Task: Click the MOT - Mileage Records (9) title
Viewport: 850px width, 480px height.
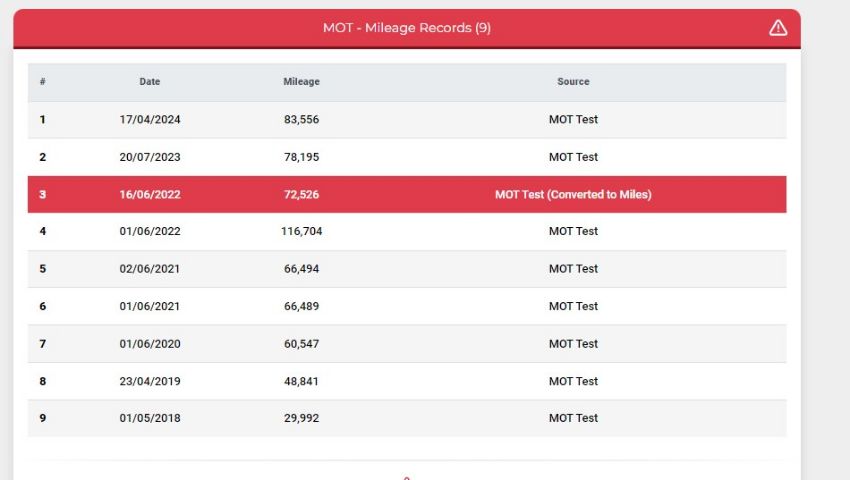Action: (406, 28)
